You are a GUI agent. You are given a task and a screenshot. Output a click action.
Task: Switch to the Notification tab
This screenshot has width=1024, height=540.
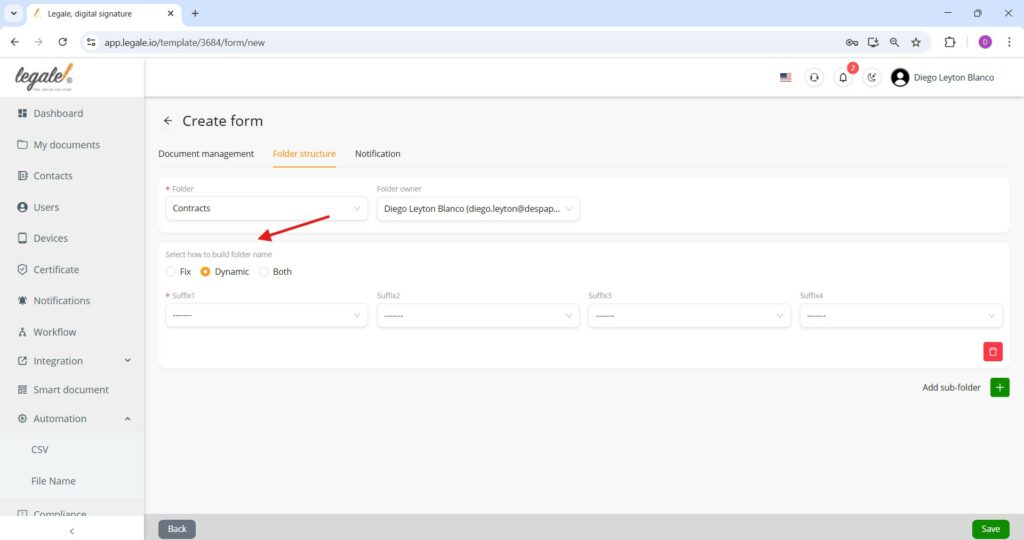[x=377, y=153]
